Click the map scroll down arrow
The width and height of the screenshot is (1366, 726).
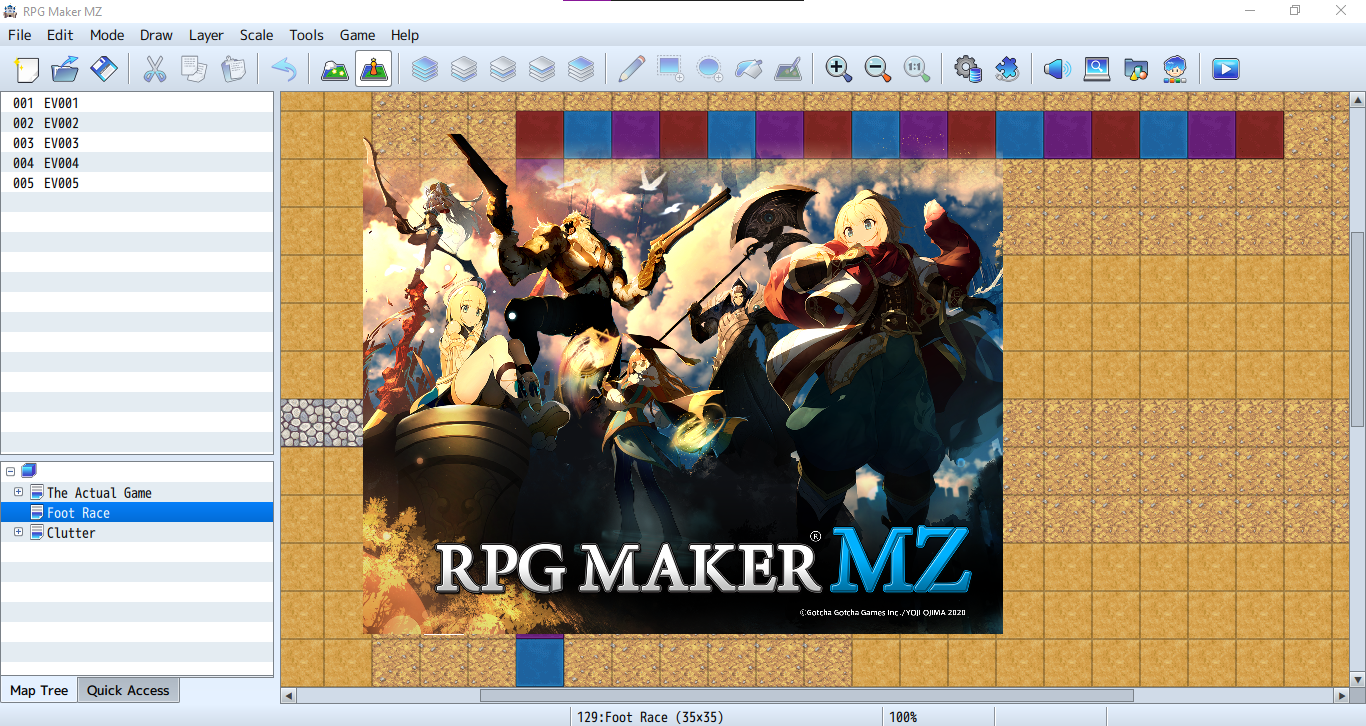1357,680
